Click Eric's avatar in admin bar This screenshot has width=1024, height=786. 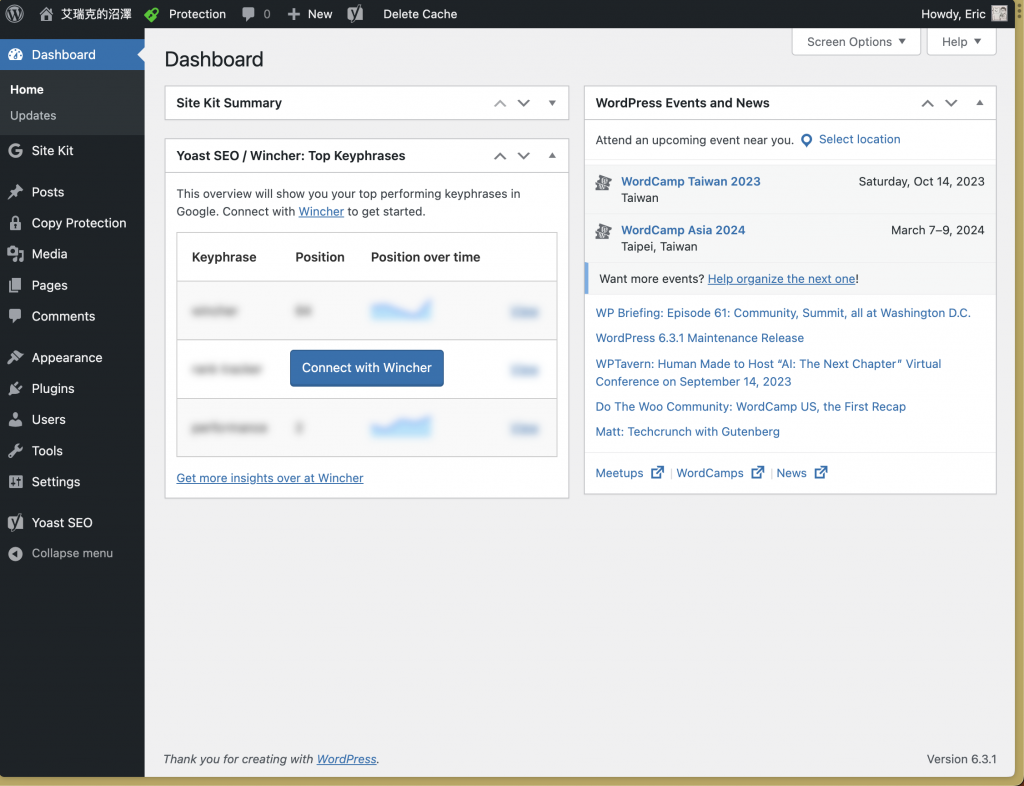click(999, 14)
